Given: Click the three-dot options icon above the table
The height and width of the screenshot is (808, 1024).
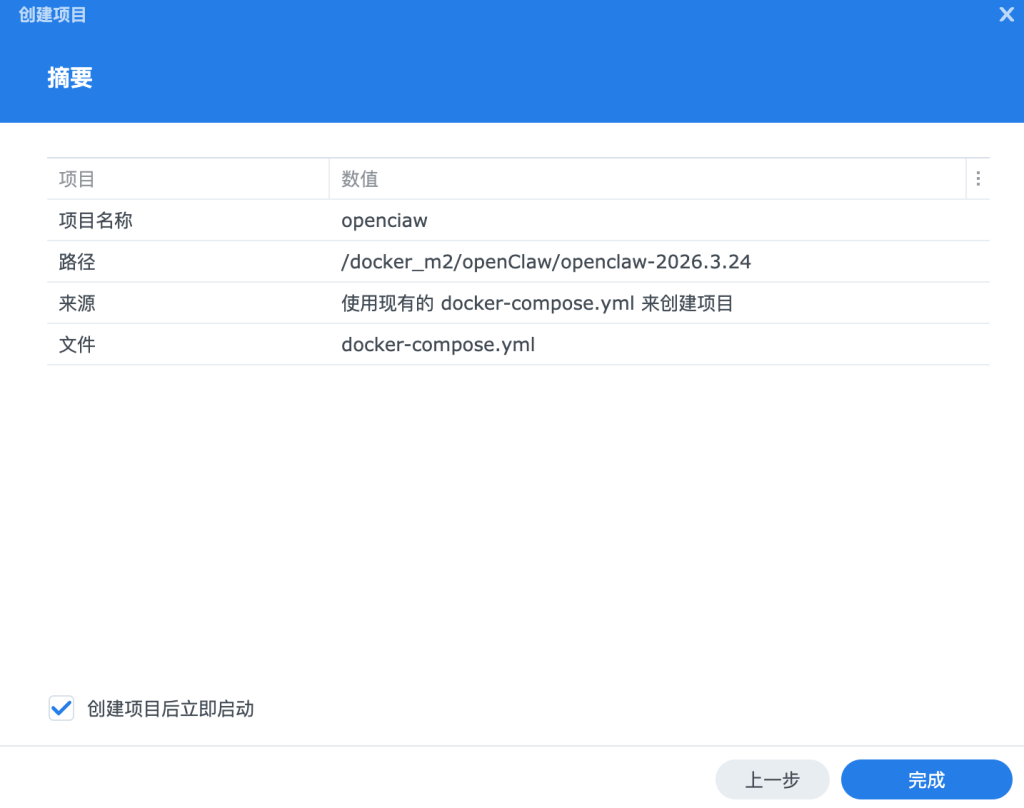Looking at the screenshot, I should (978, 178).
